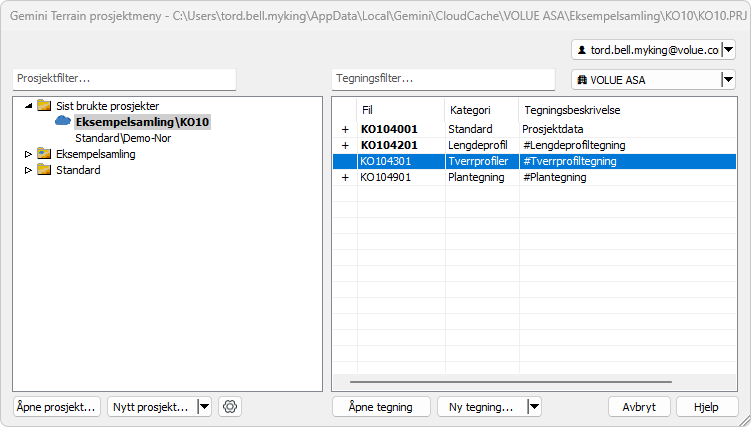Open the VOLUE ASA organization dropdown
Image resolution: width=751 pixels, height=427 pixels.
click(x=727, y=80)
